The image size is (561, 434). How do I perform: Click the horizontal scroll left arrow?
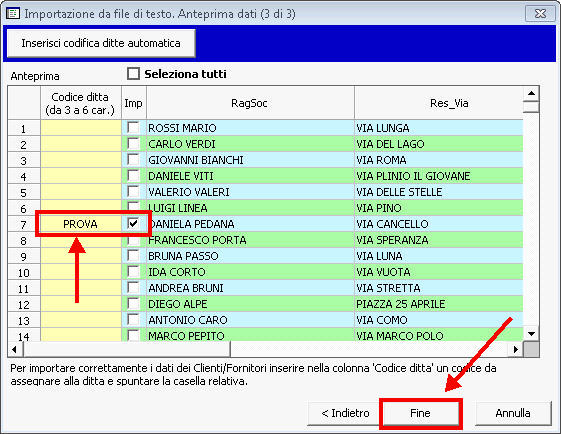[15, 349]
